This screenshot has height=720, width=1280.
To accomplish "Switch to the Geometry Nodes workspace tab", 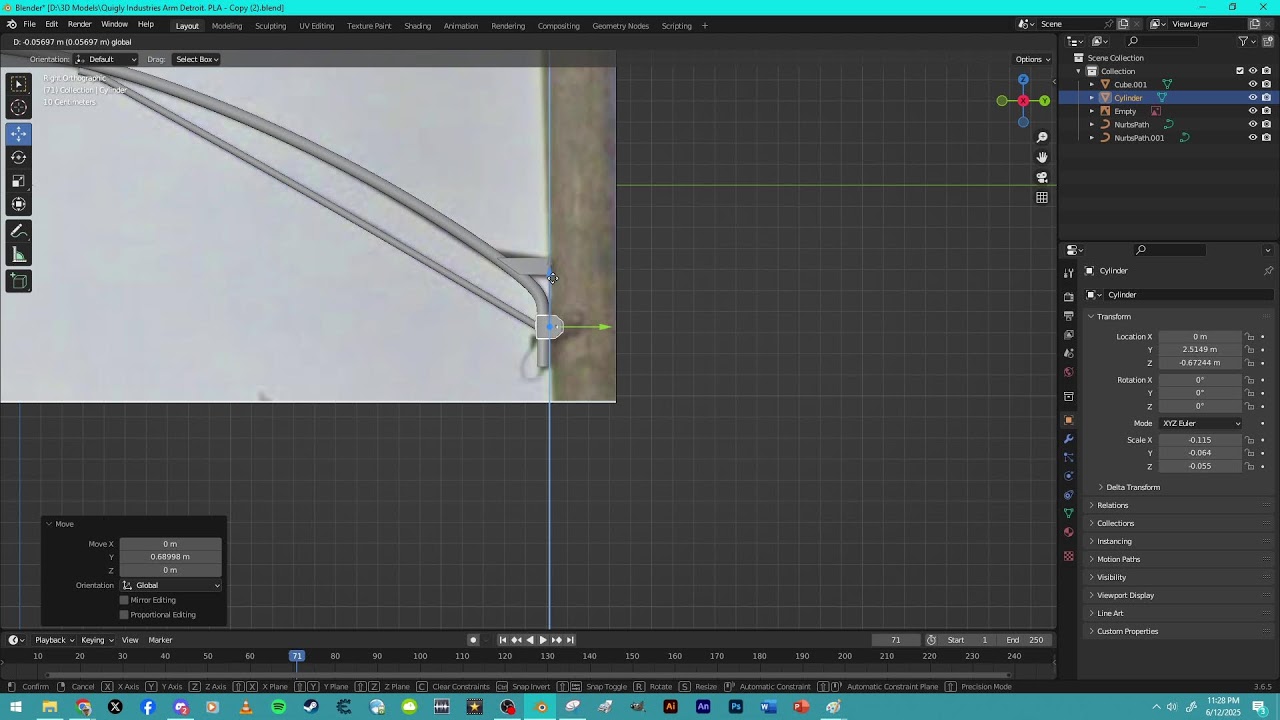I will 620,25.
